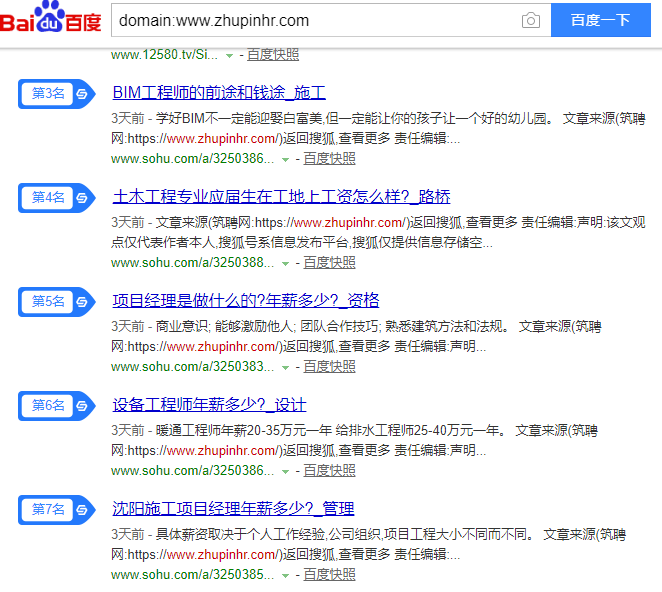The height and width of the screenshot is (592, 662).
Task: Expand dropdown arrow after www.sohu.com/a/3250383...
Action: 285,367
